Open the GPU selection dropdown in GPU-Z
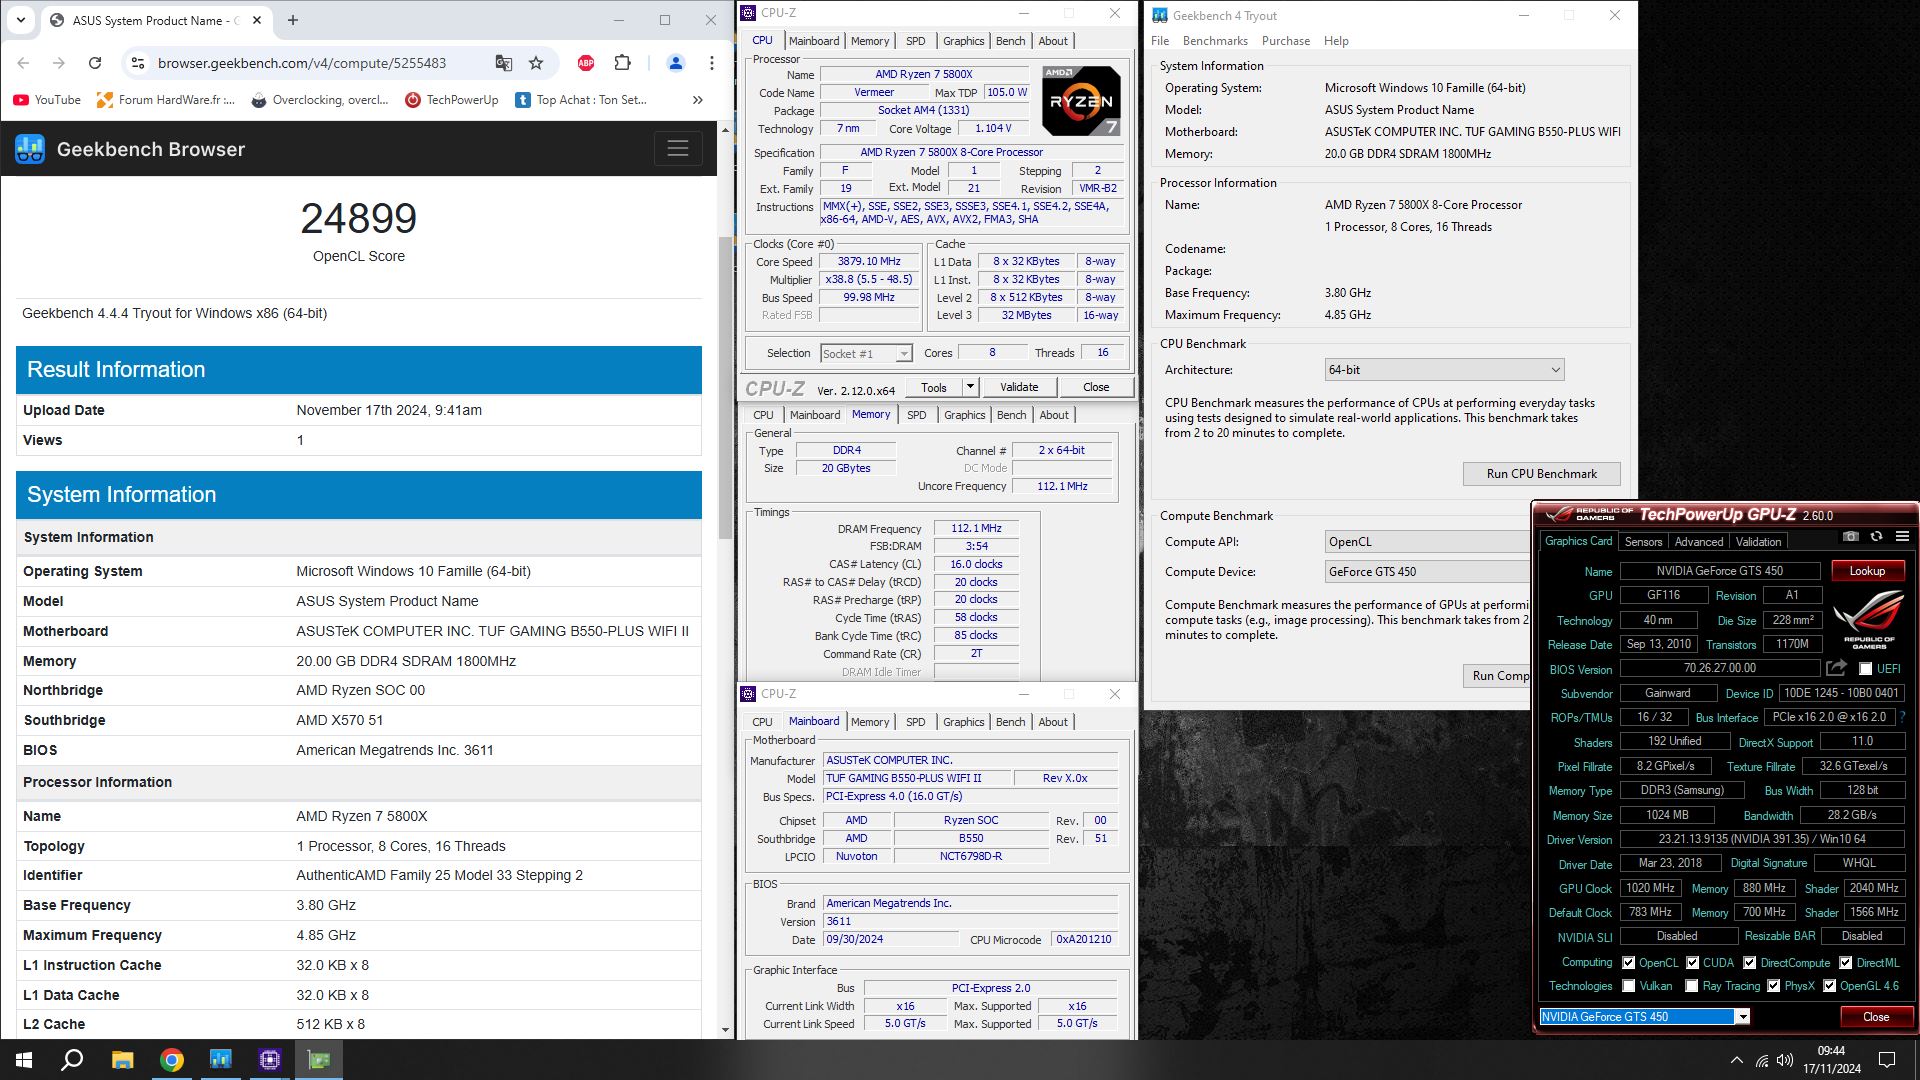Image resolution: width=1920 pixels, height=1080 pixels. click(x=1742, y=1017)
